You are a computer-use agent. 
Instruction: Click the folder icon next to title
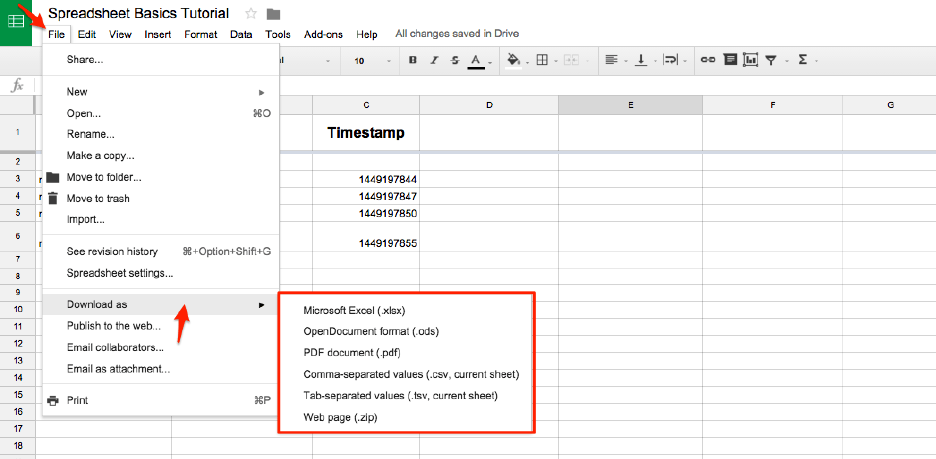click(x=273, y=14)
